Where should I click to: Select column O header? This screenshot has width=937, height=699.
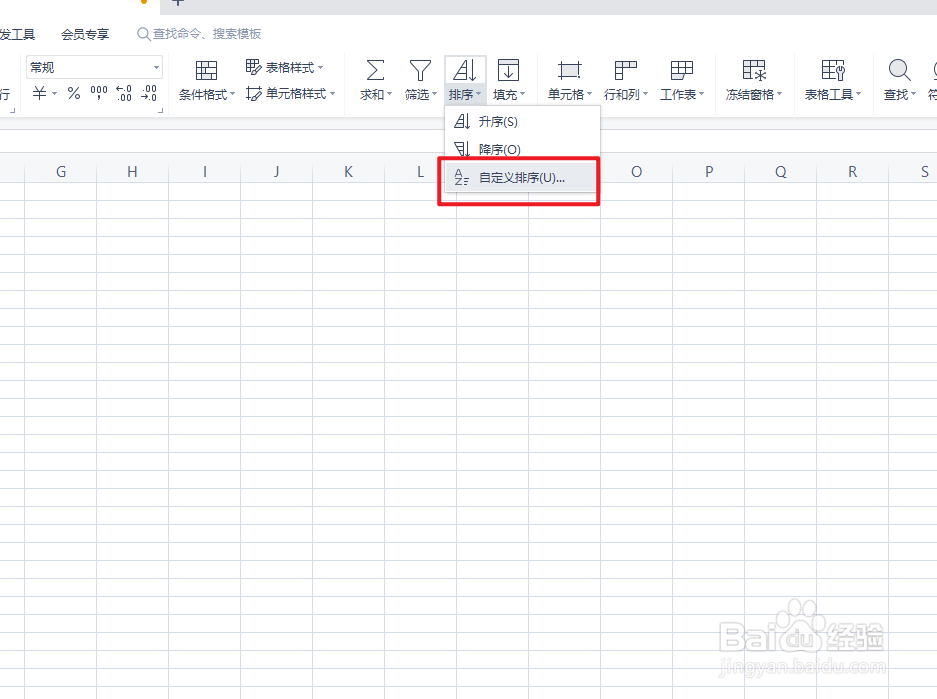[636, 172]
